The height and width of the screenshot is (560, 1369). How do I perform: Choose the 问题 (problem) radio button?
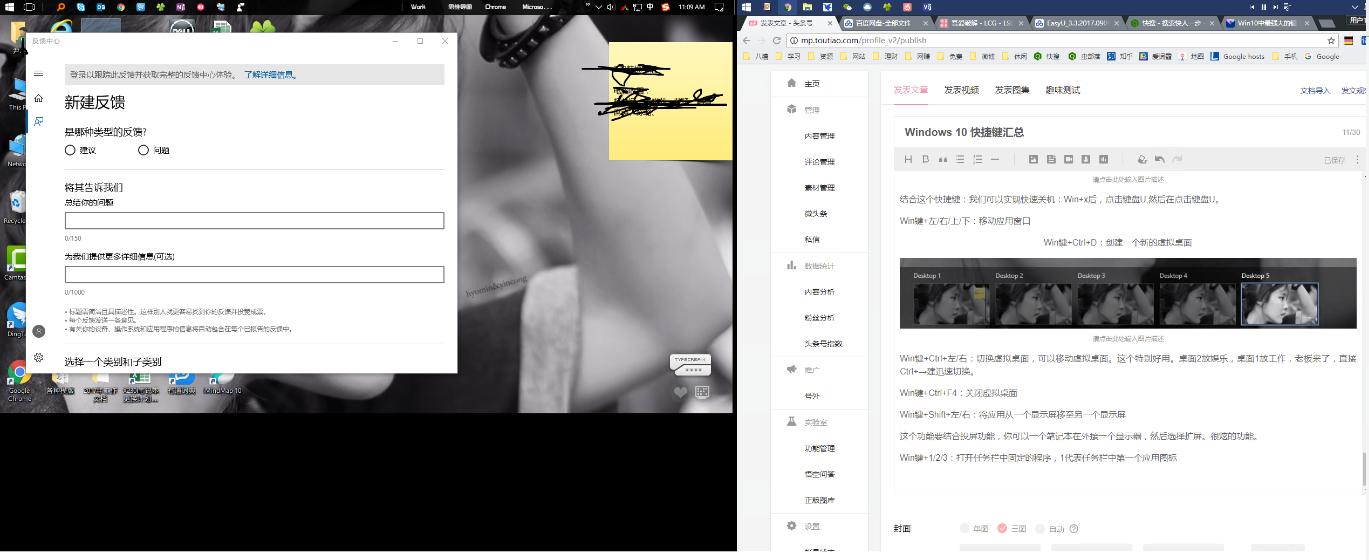click(x=143, y=150)
